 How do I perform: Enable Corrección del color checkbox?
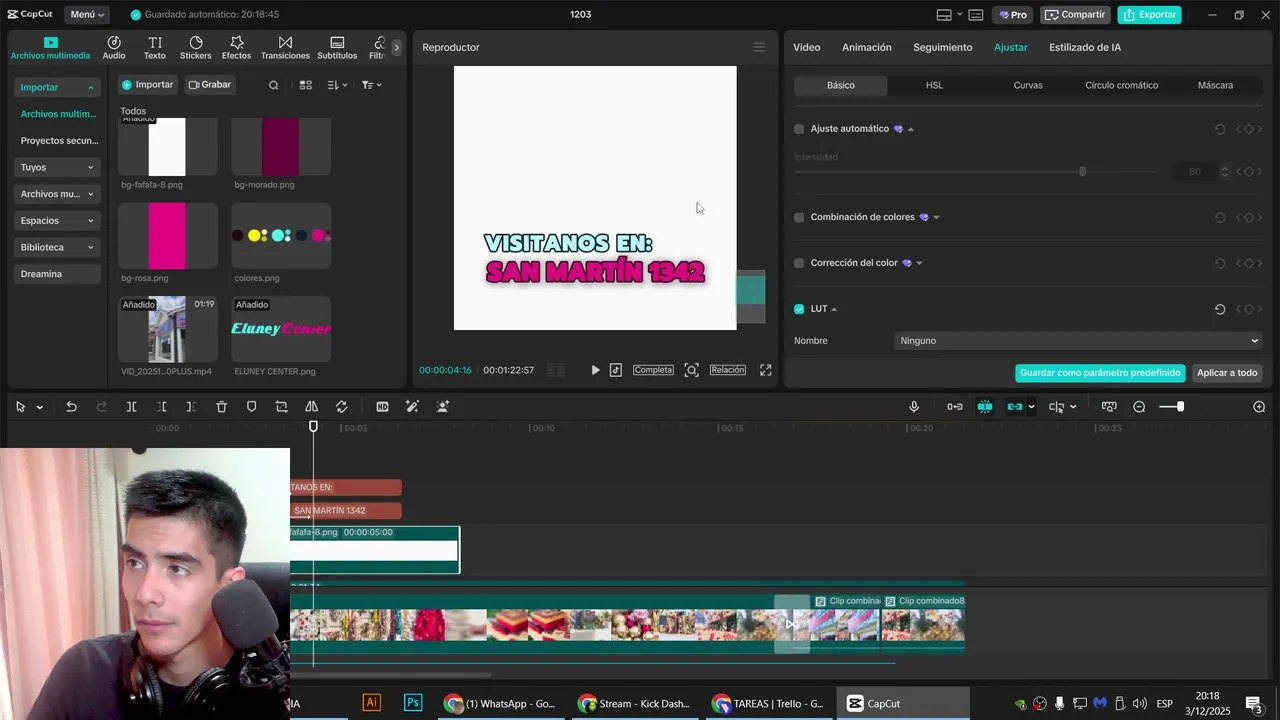799,263
